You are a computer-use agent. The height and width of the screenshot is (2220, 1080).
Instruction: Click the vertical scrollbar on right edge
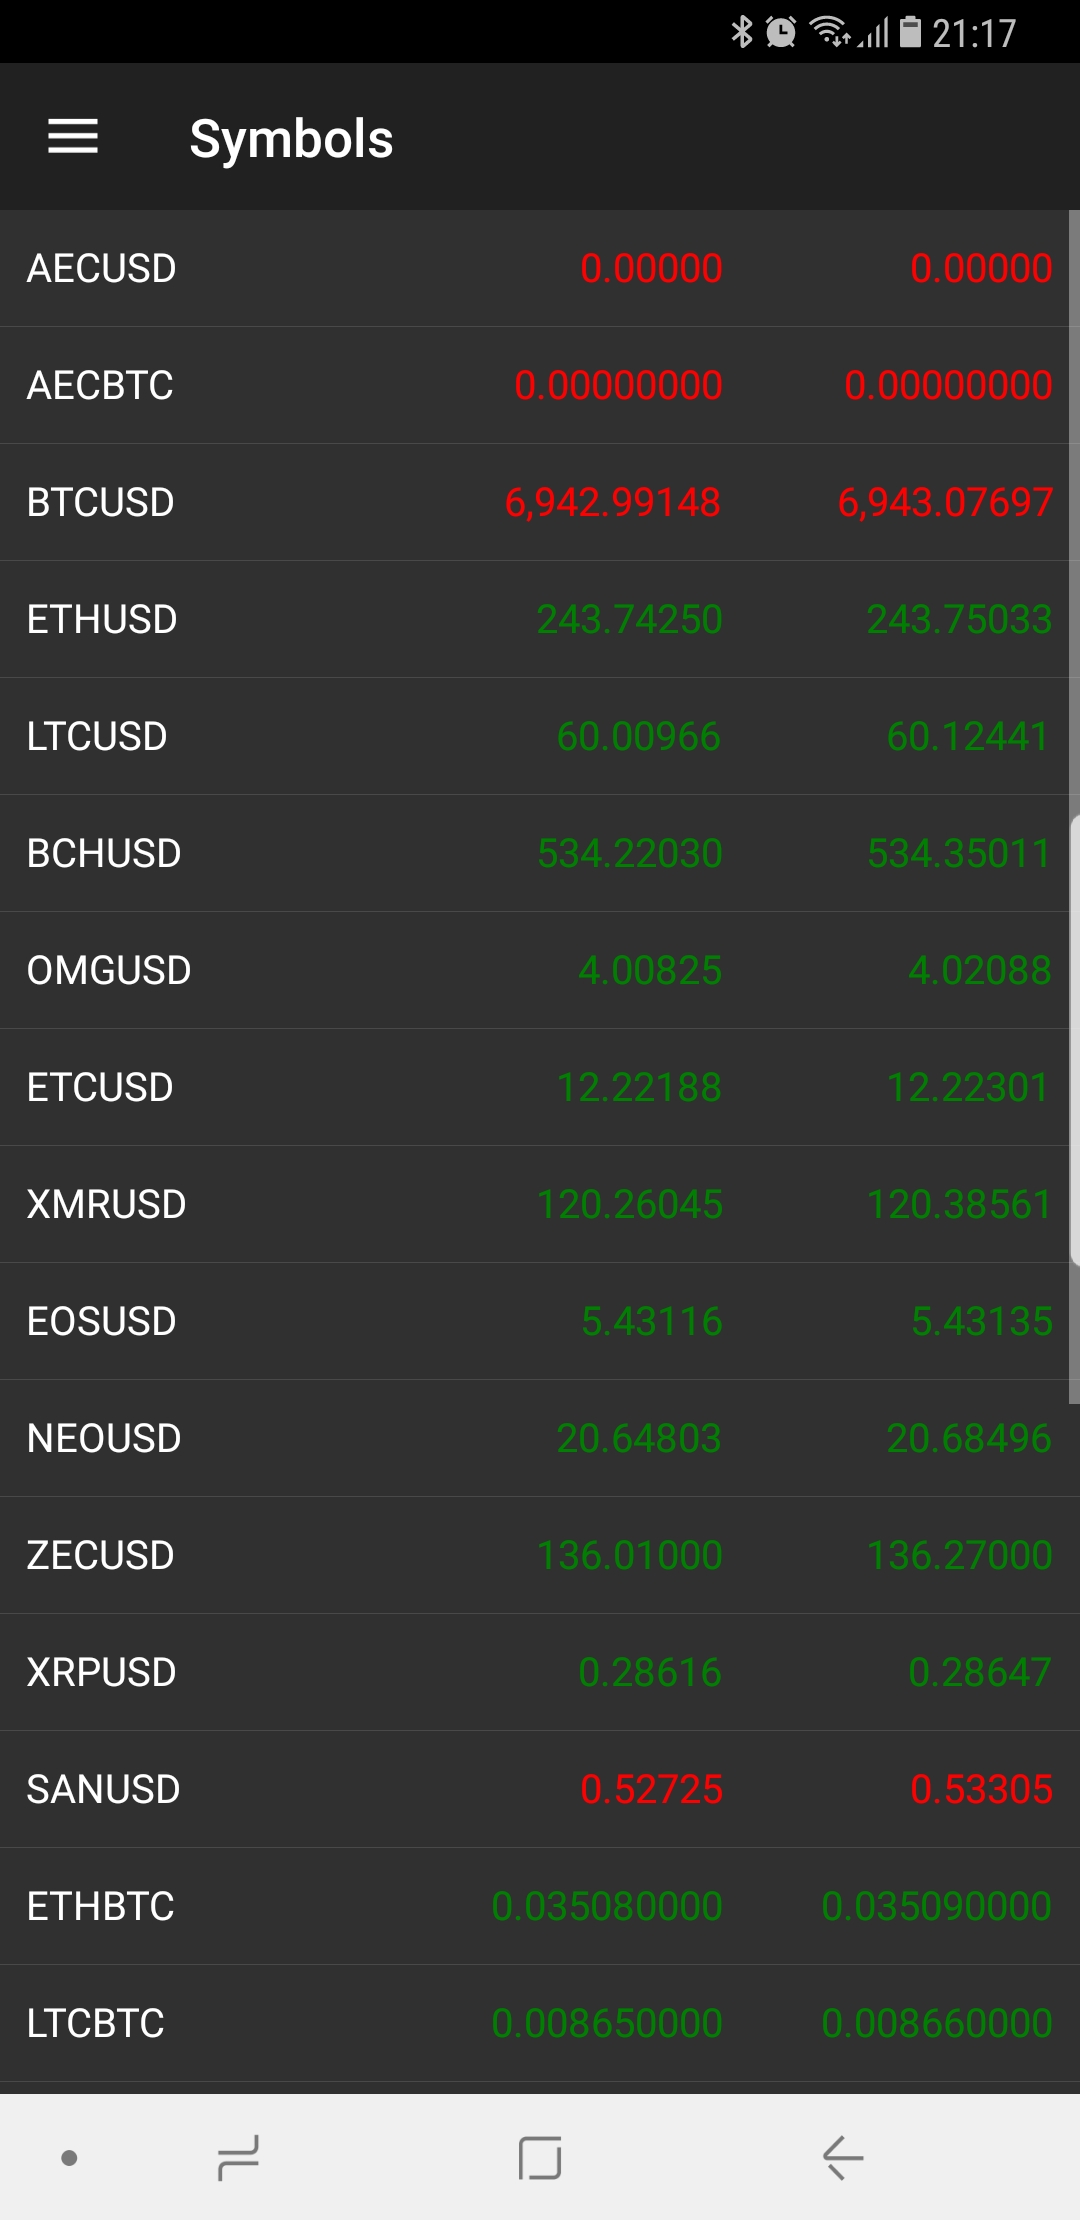pos(1074,1040)
